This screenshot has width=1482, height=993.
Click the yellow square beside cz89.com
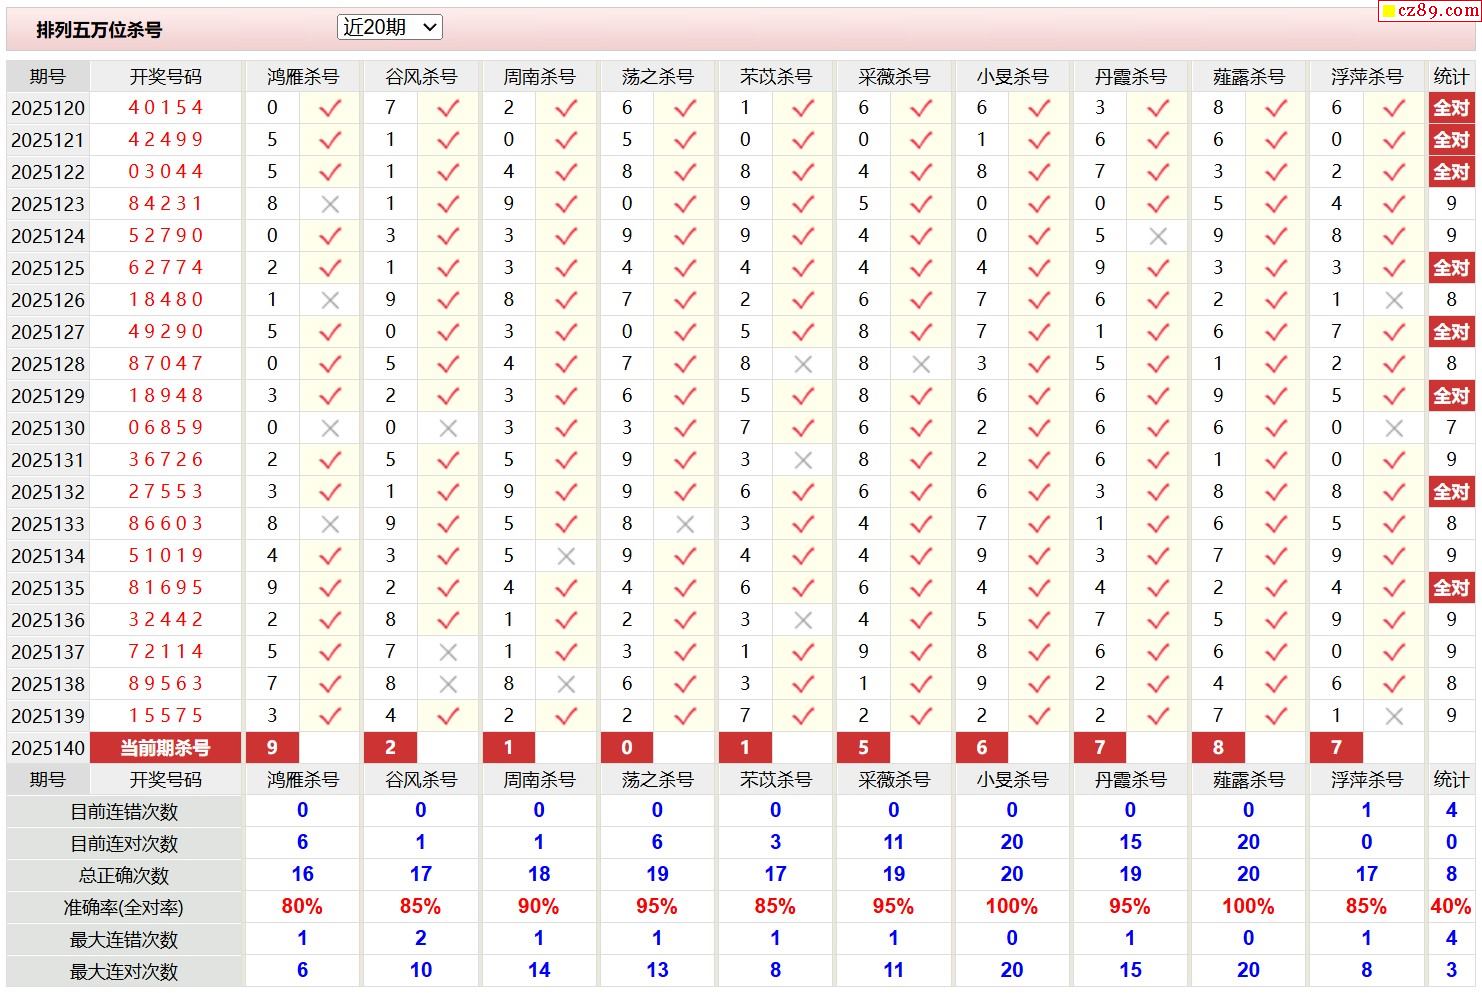[1387, 12]
